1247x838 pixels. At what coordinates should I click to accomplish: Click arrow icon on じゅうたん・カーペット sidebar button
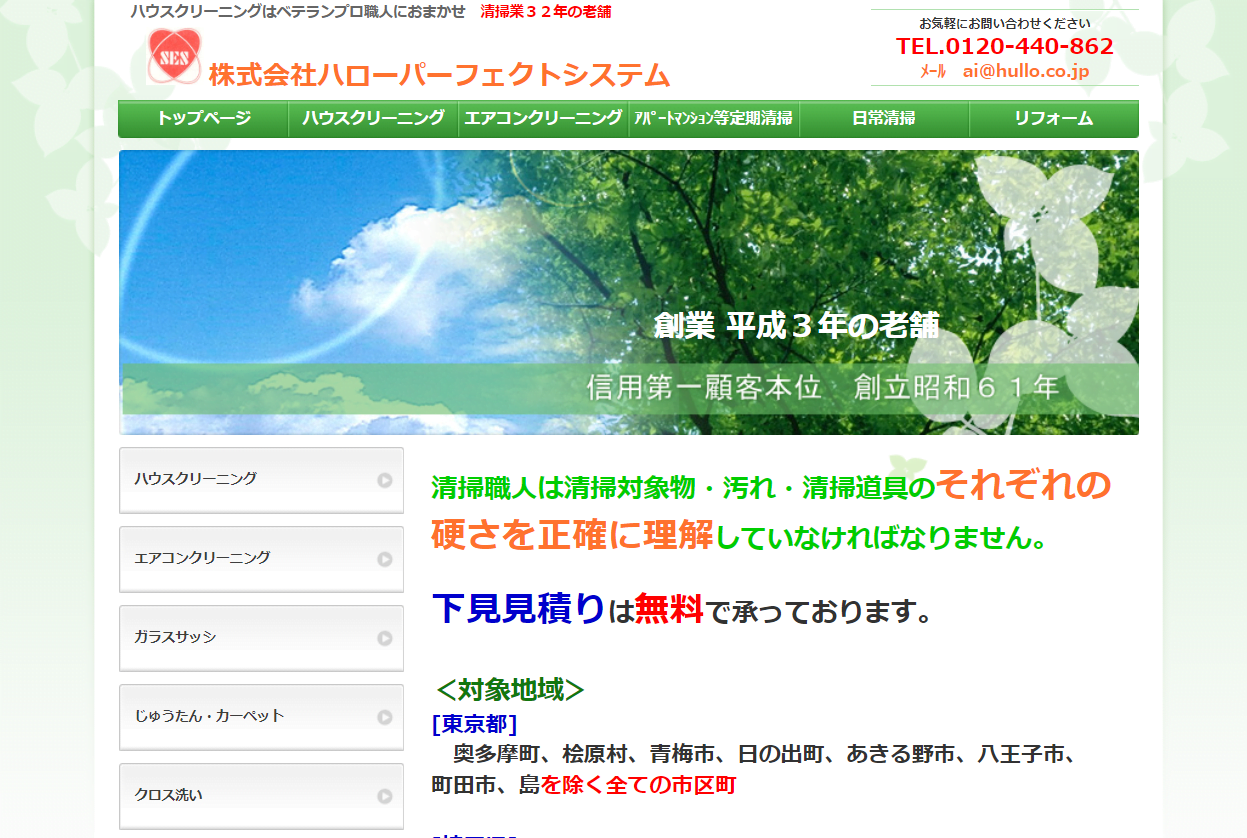(x=384, y=717)
